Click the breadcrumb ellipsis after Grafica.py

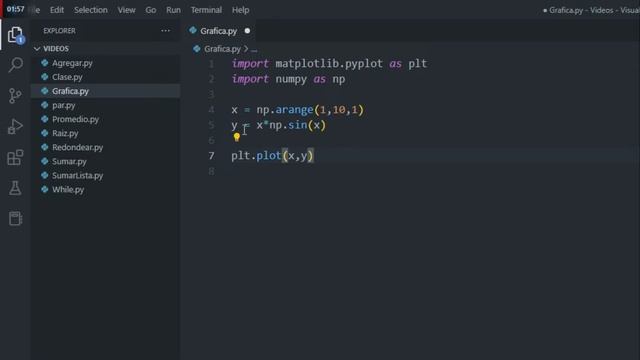(254, 49)
